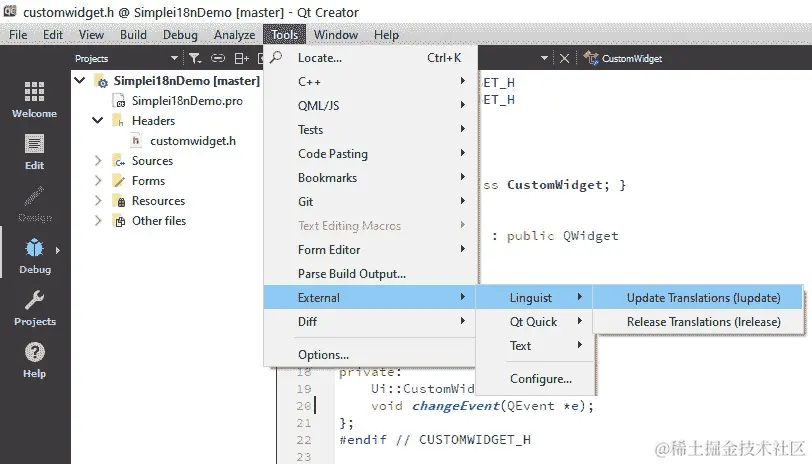812x464 pixels.
Task: Expand the Resources folder
Action: click(x=98, y=200)
